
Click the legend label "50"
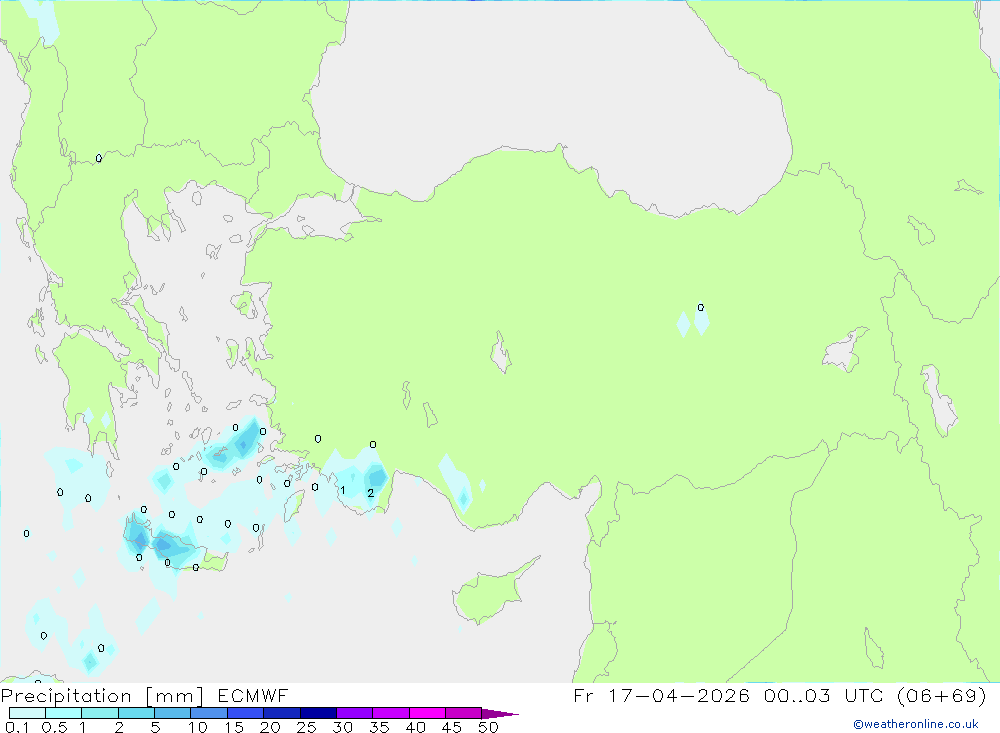489,727
